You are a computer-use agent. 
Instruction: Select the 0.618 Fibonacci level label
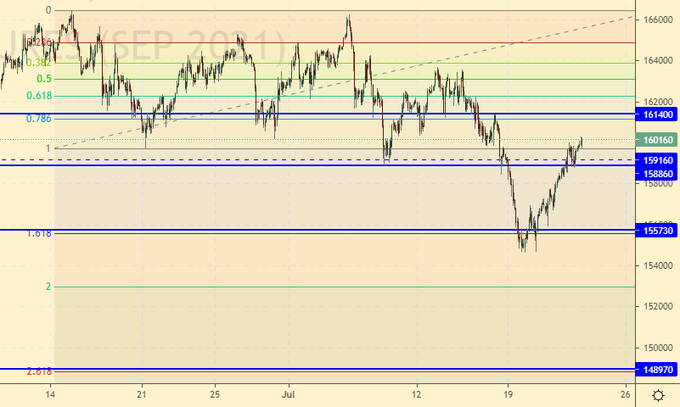(39, 96)
